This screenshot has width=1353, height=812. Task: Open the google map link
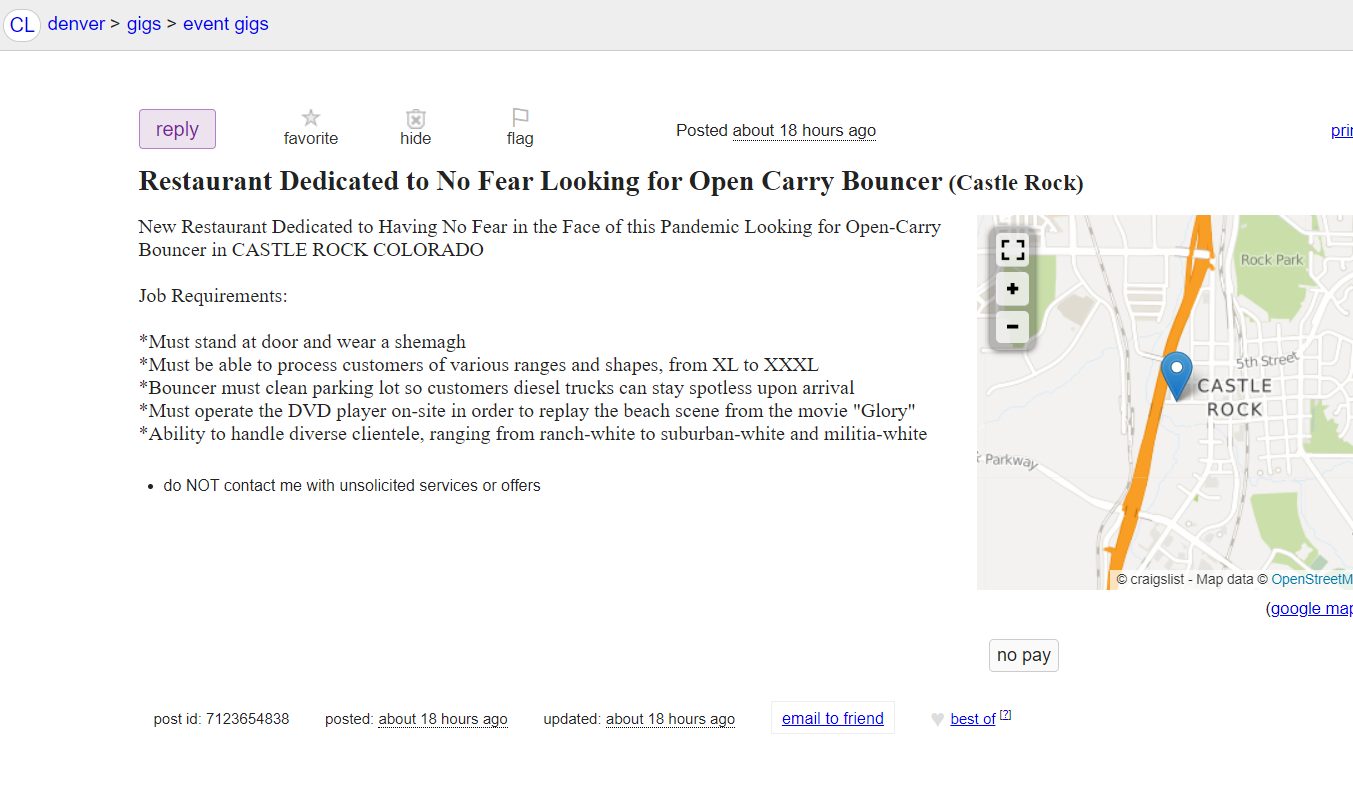coord(1311,608)
